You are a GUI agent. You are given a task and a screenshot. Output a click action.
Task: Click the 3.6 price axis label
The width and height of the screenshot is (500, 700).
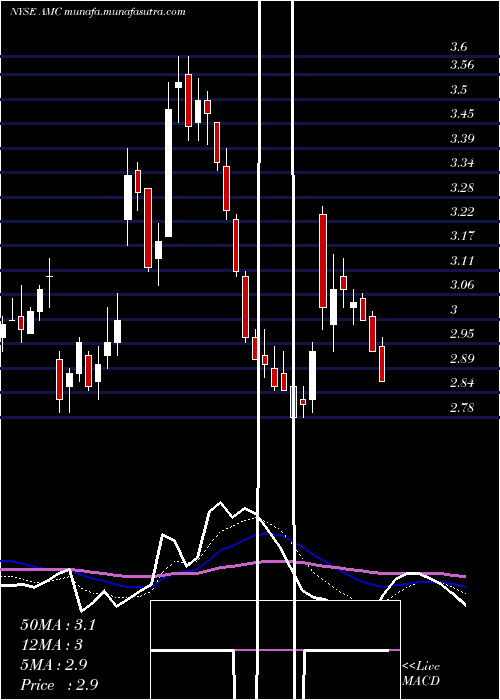pyautogui.click(x=459, y=47)
